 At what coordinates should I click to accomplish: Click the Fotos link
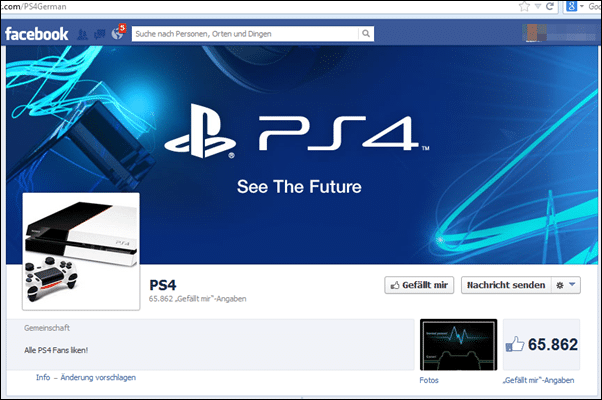(429, 380)
